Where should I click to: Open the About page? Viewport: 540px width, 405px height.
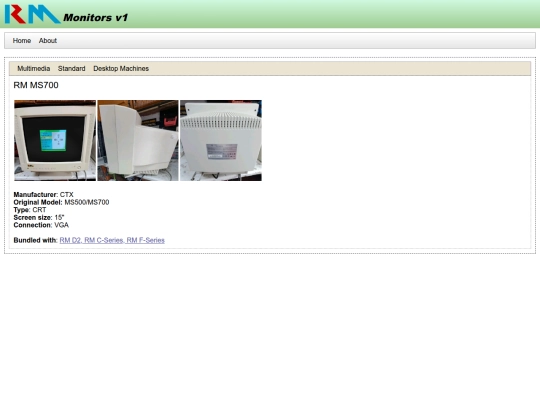tap(48, 41)
